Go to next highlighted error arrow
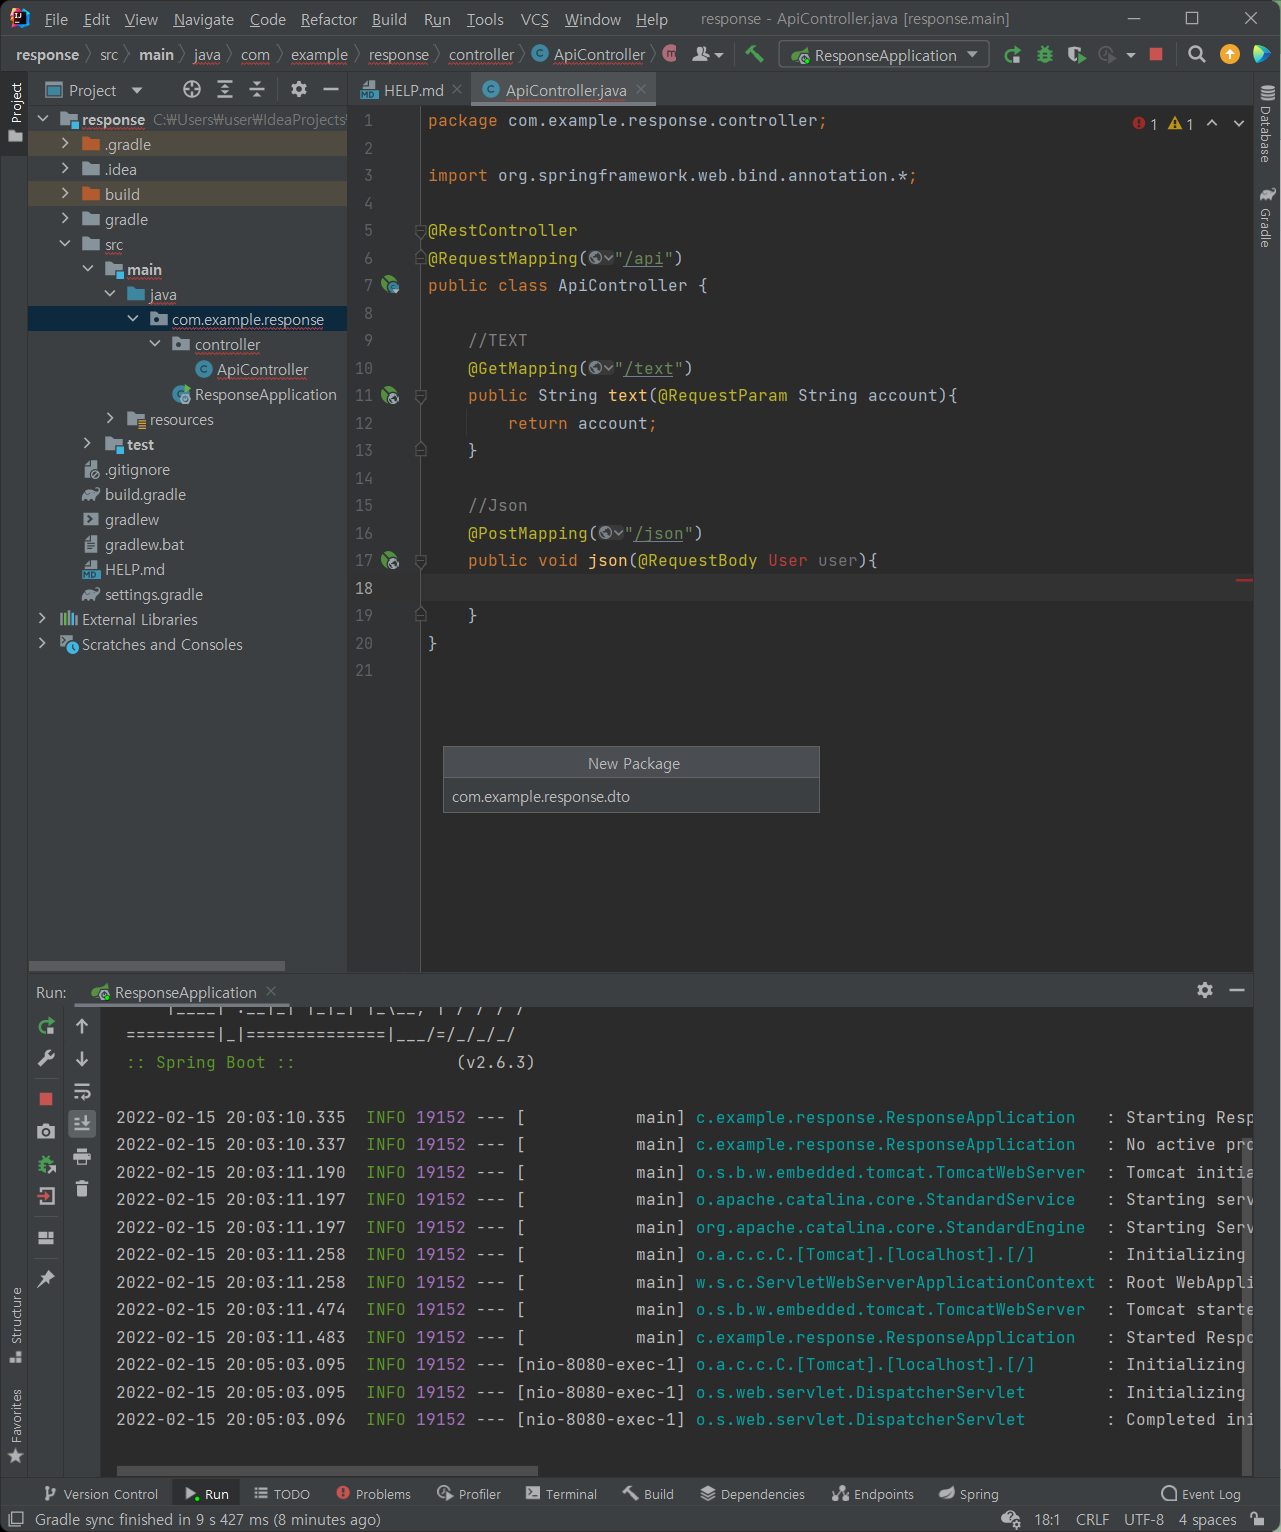The width and height of the screenshot is (1281, 1532). (x=1239, y=123)
